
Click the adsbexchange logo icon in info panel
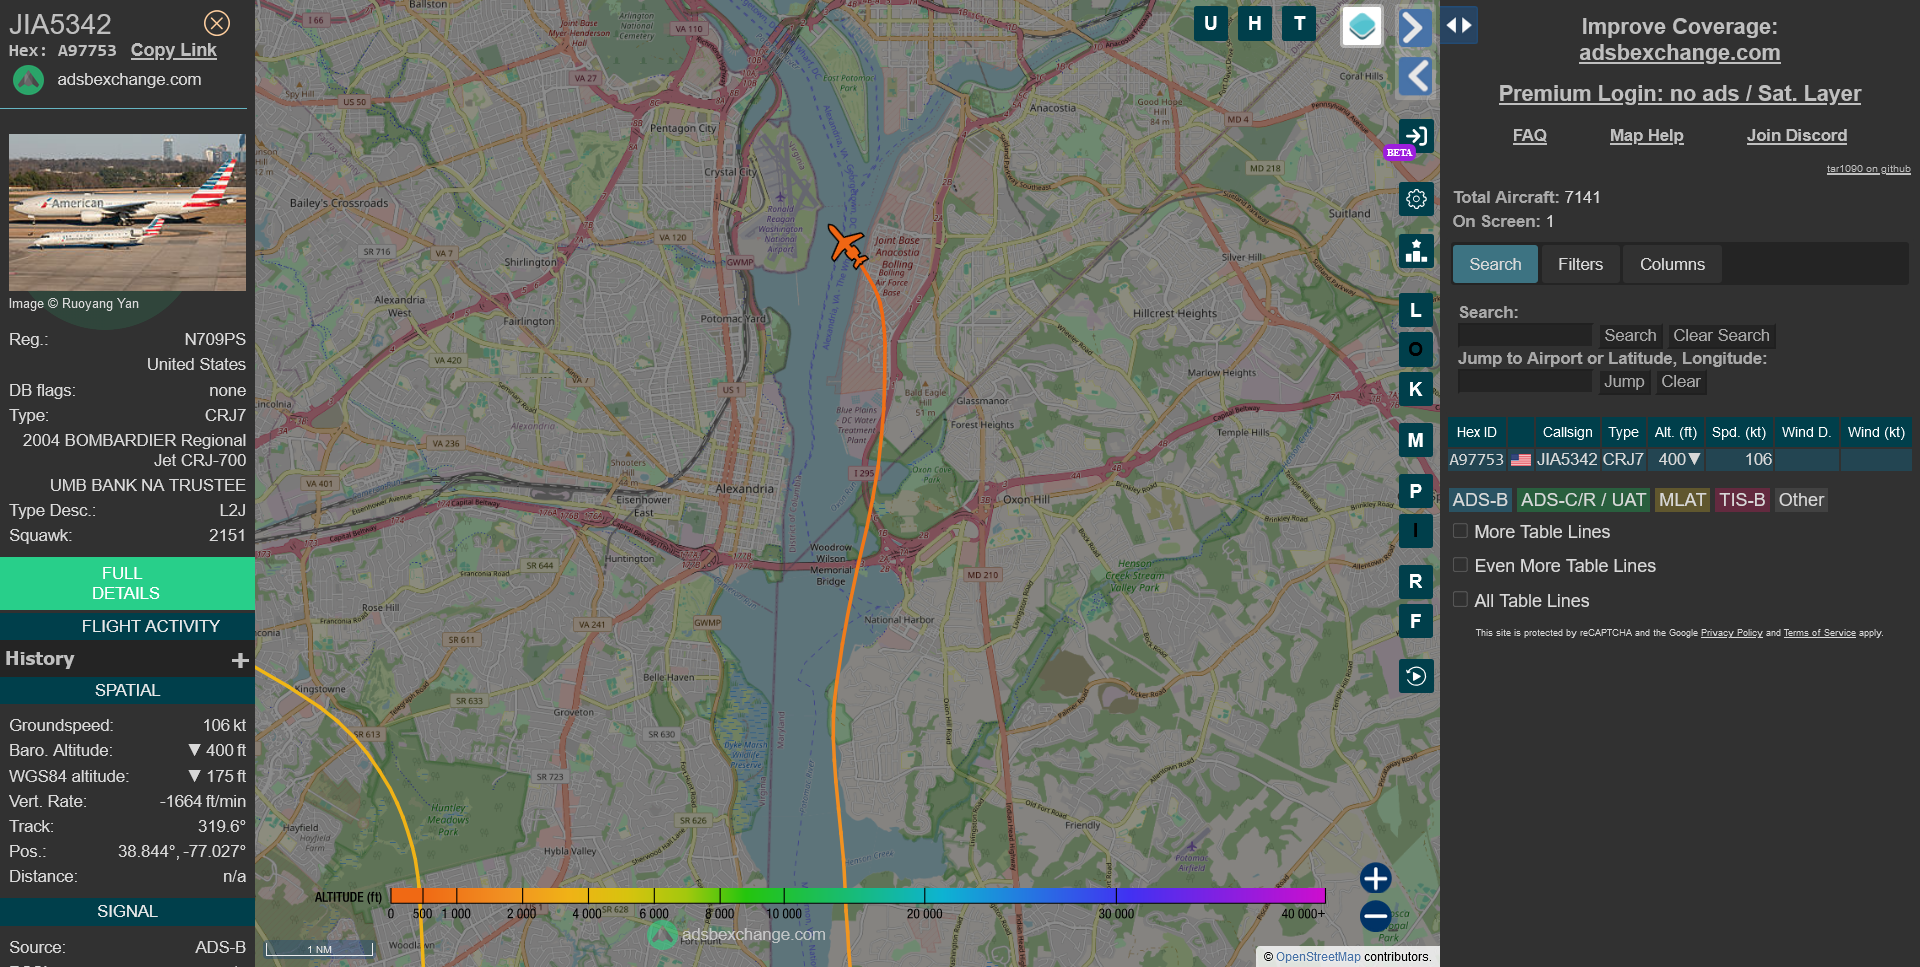point(28,80)
